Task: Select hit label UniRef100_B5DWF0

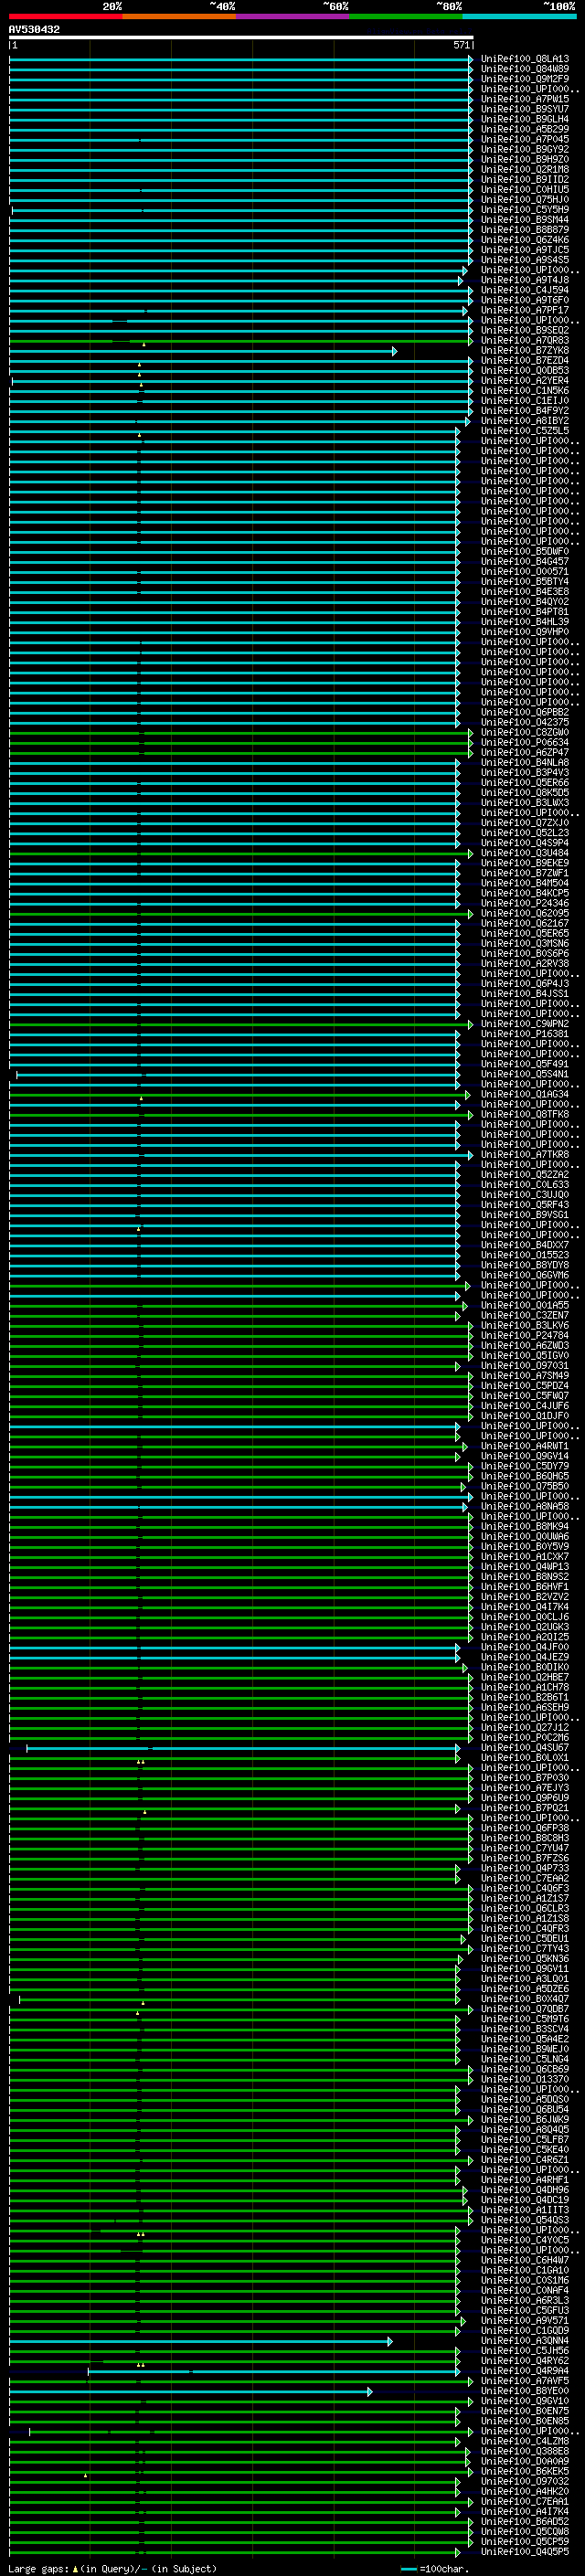Action: [x=525, y=551]
